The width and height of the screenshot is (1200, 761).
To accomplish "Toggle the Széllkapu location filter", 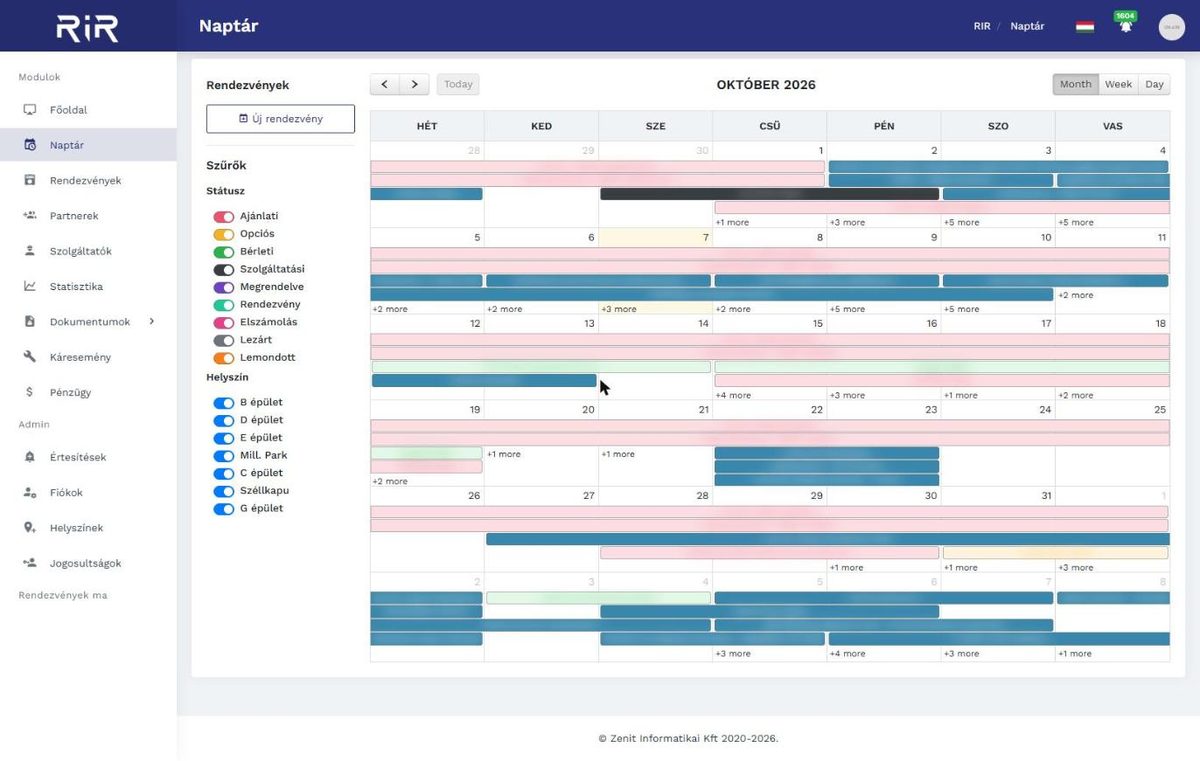I will click(224, 491).
